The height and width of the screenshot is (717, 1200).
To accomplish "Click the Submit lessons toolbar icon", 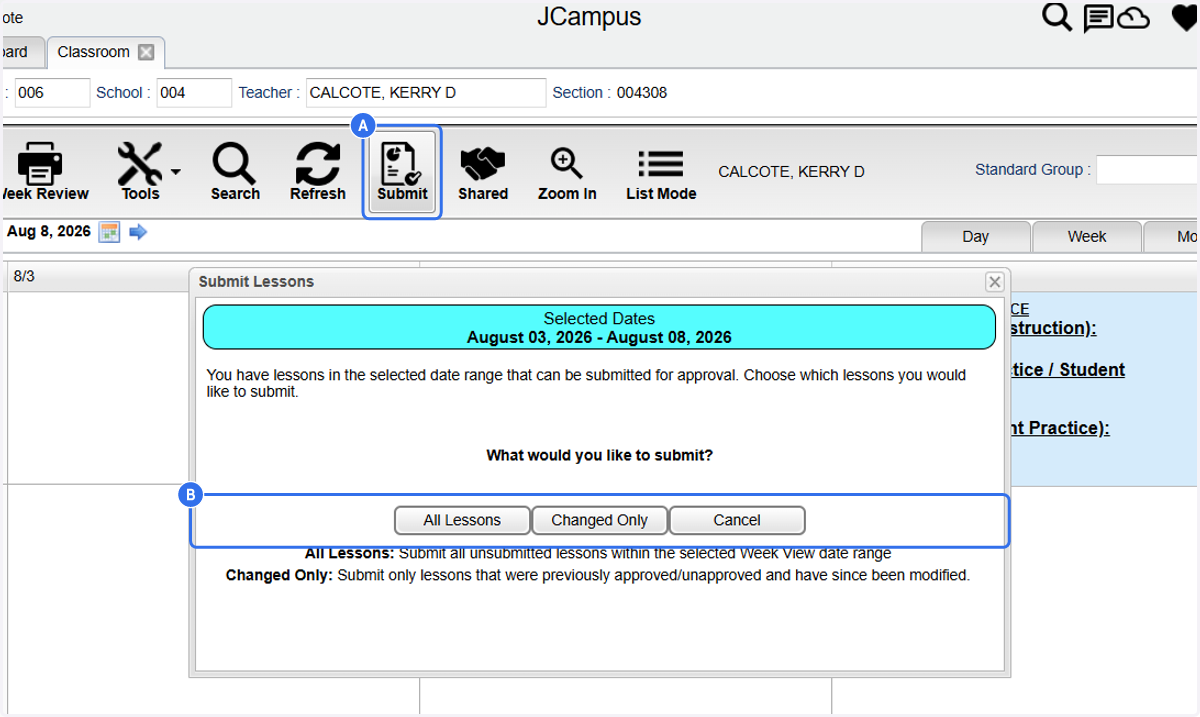I will (x=402, y=171).
